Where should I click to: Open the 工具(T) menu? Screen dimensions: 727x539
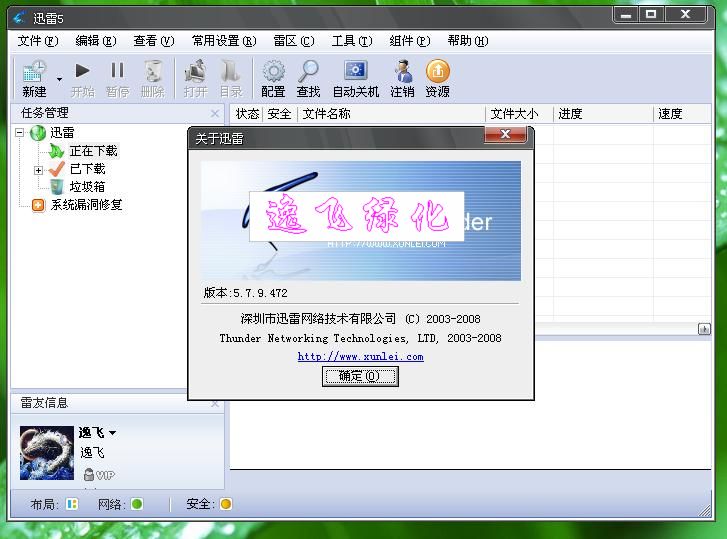pos(352,41)
